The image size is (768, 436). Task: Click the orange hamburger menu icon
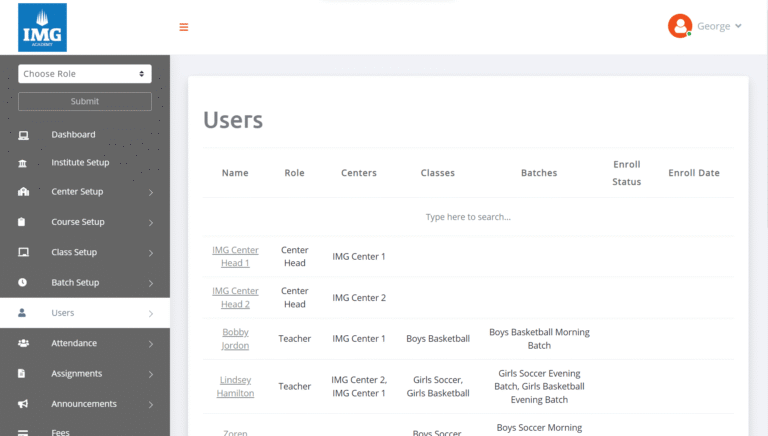(183, 27)
